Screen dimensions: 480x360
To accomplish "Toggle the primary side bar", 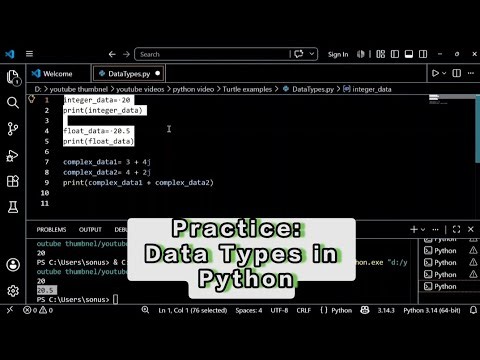I will point(395,54).
